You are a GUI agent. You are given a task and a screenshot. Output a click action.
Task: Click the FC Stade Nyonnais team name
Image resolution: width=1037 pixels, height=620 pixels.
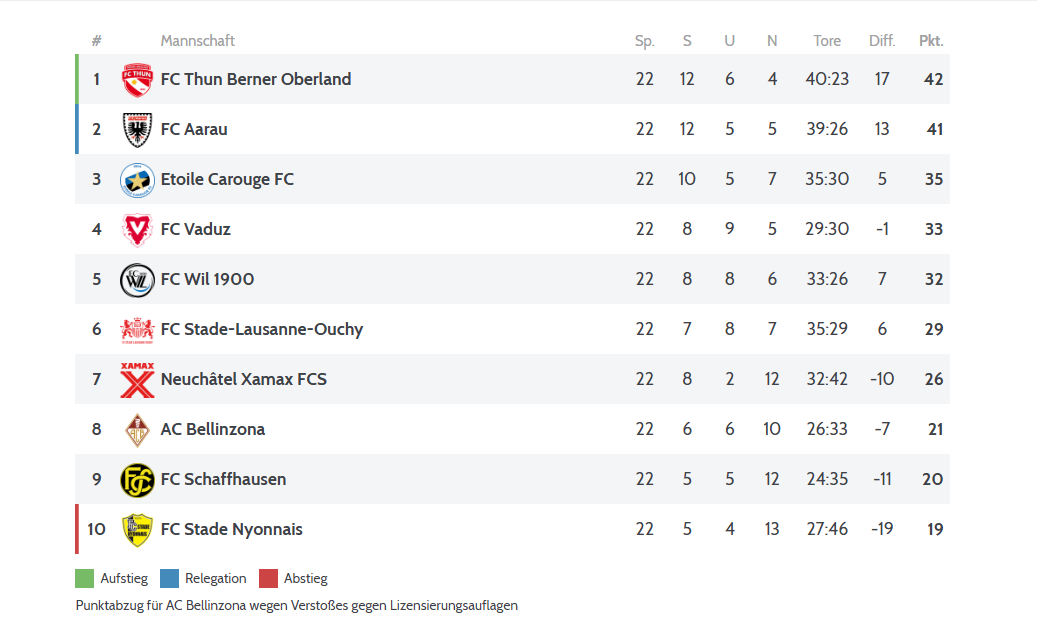point(231,530)
